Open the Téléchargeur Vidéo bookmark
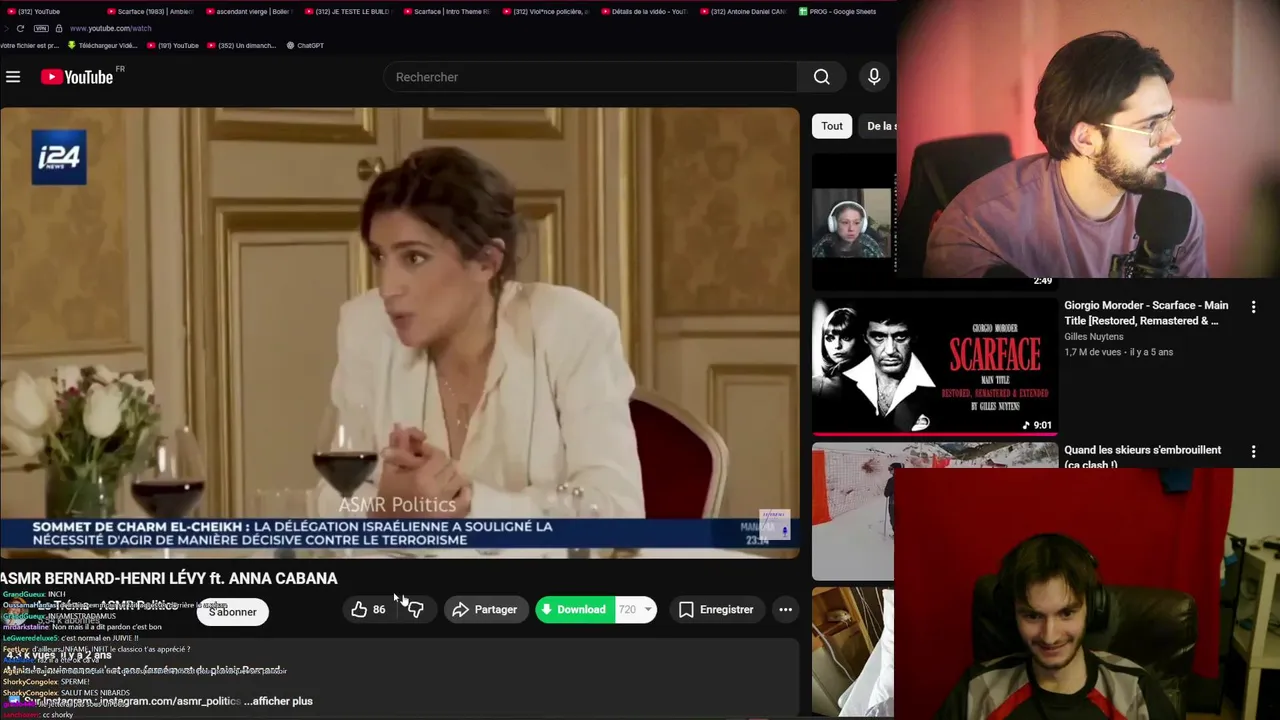The image size is (1280, 720). click(x=103, y=45)
